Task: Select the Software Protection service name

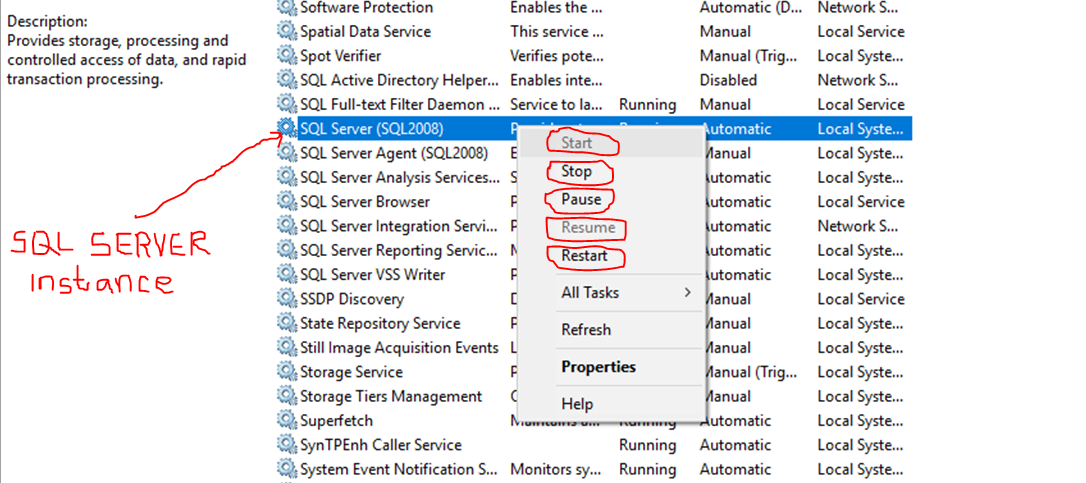Action: tap(366, 8)
